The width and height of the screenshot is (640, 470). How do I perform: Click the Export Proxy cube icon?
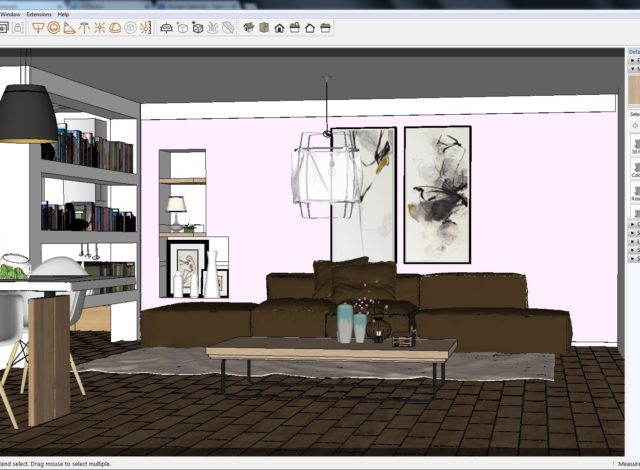(182, 28)
